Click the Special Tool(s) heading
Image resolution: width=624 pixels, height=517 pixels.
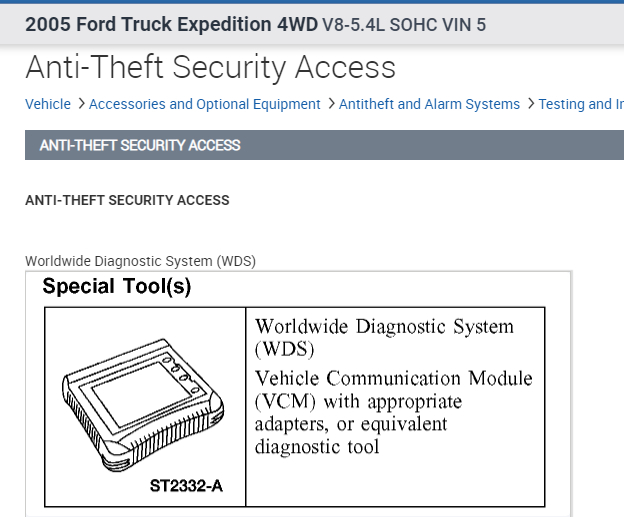(116, 288)
